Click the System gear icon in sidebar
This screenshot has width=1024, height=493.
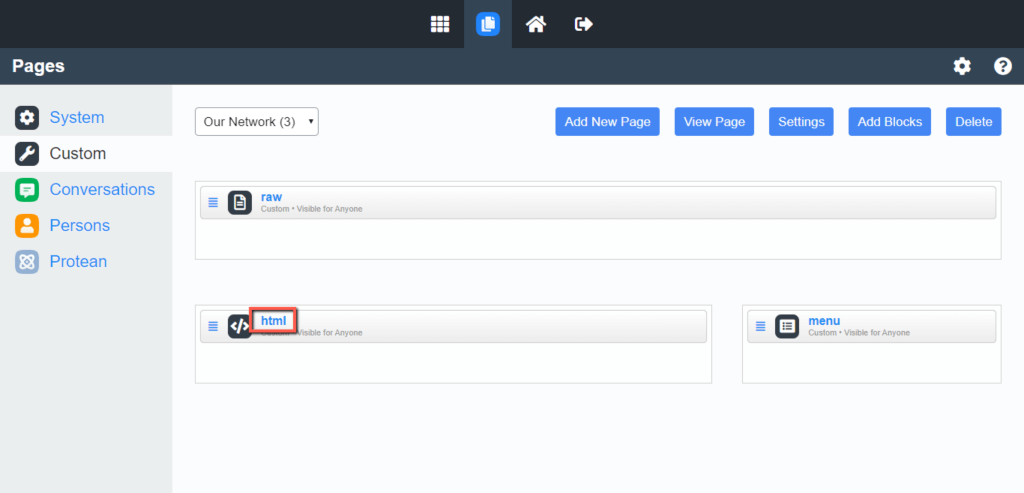27,118
